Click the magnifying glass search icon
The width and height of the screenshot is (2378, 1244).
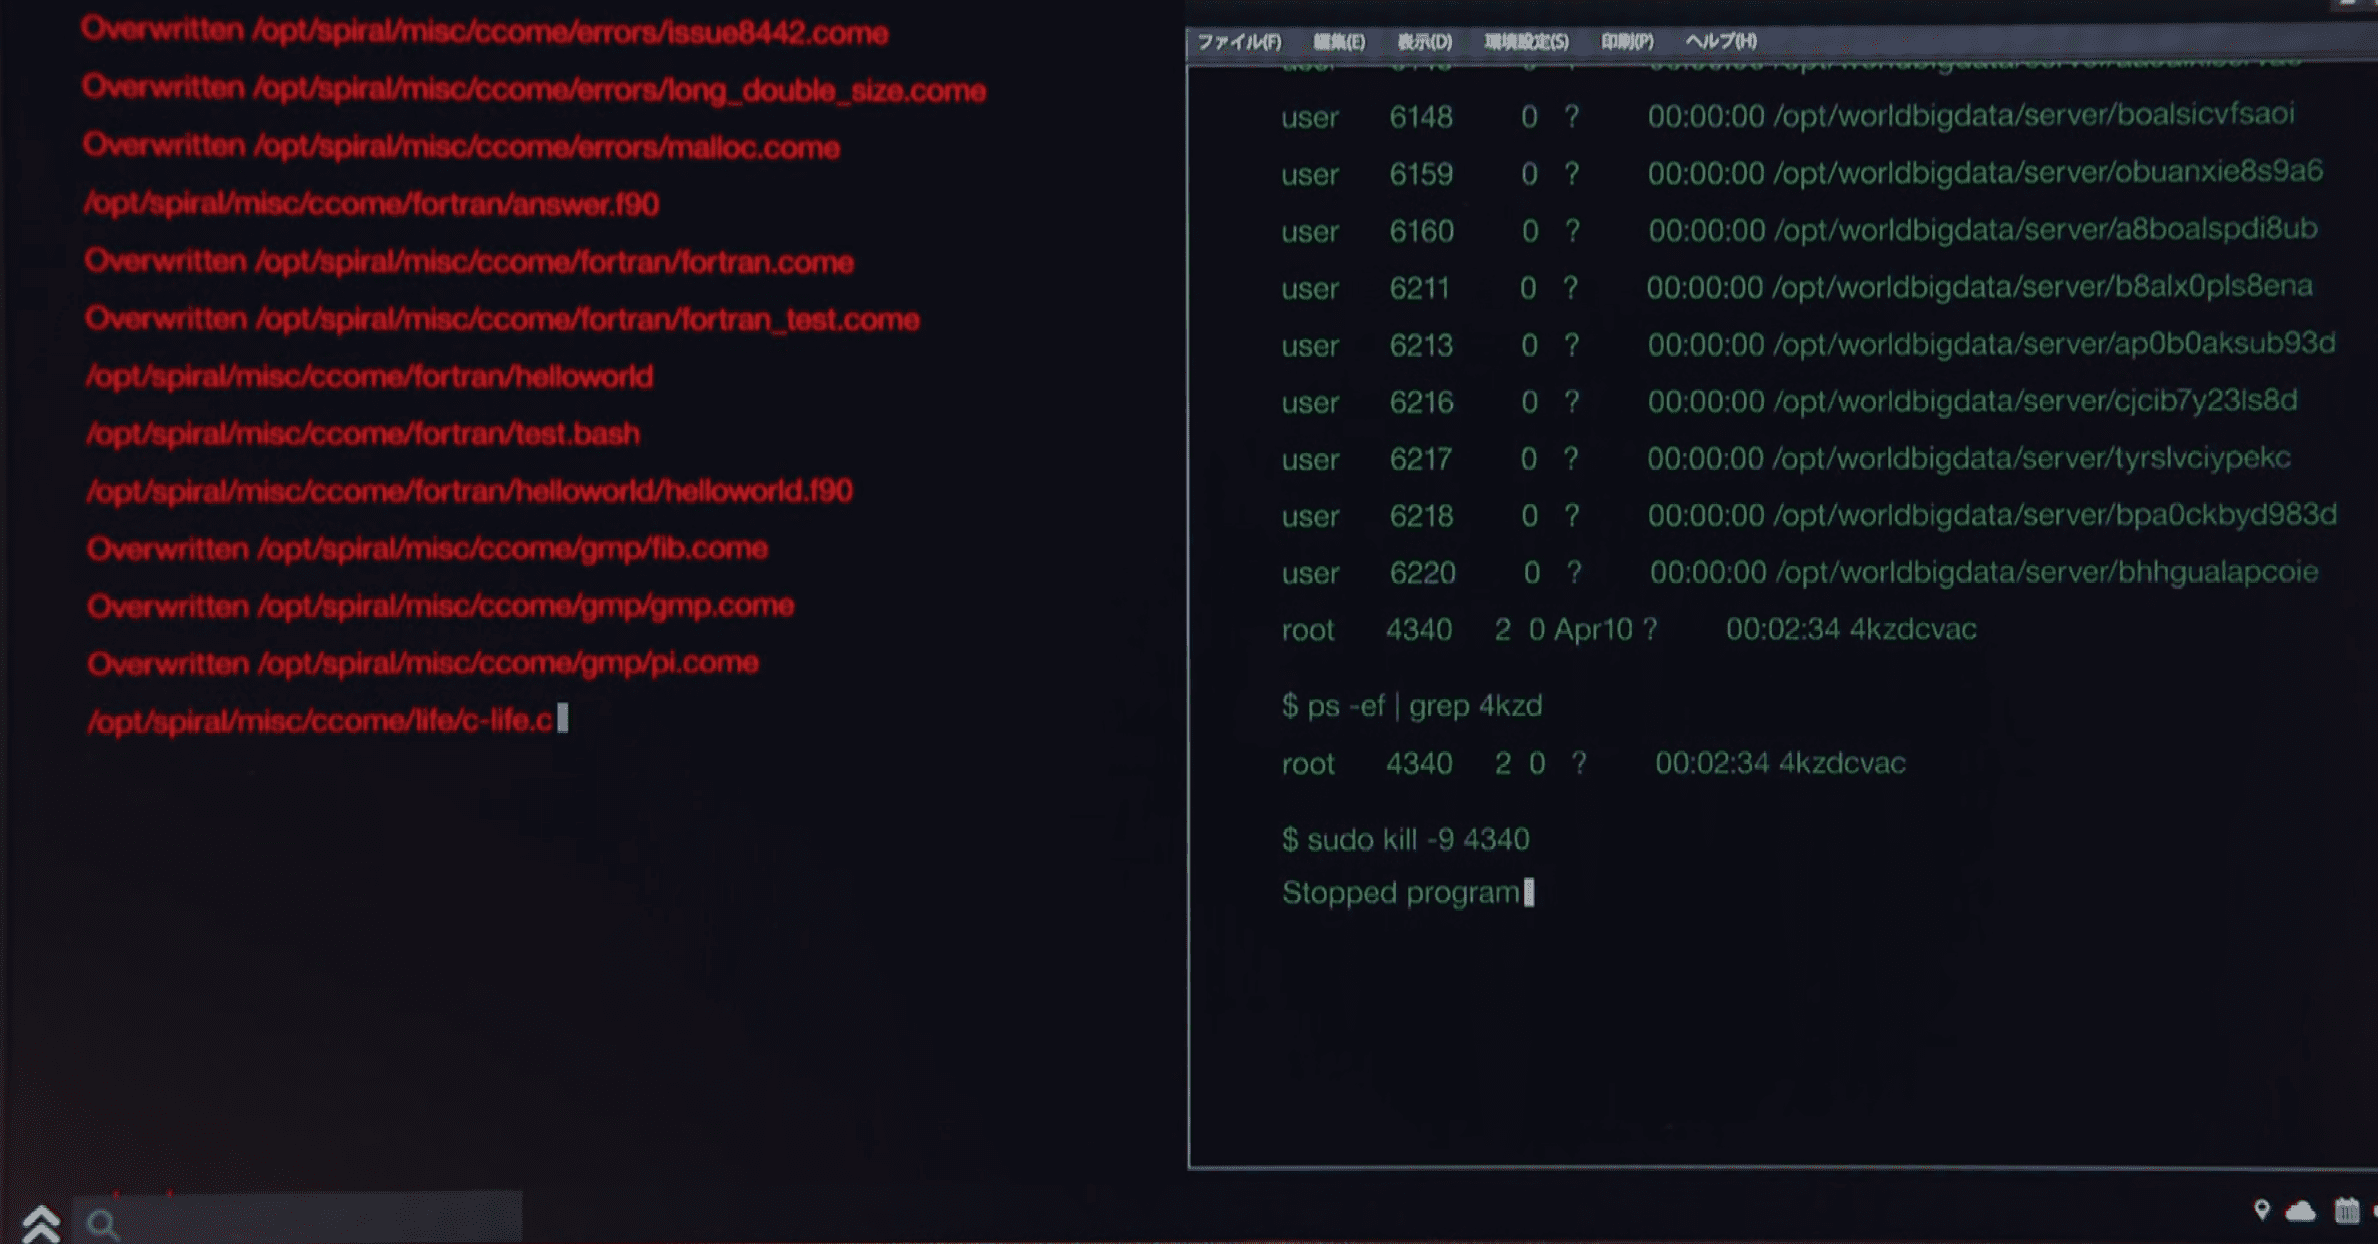point(102,1223)
